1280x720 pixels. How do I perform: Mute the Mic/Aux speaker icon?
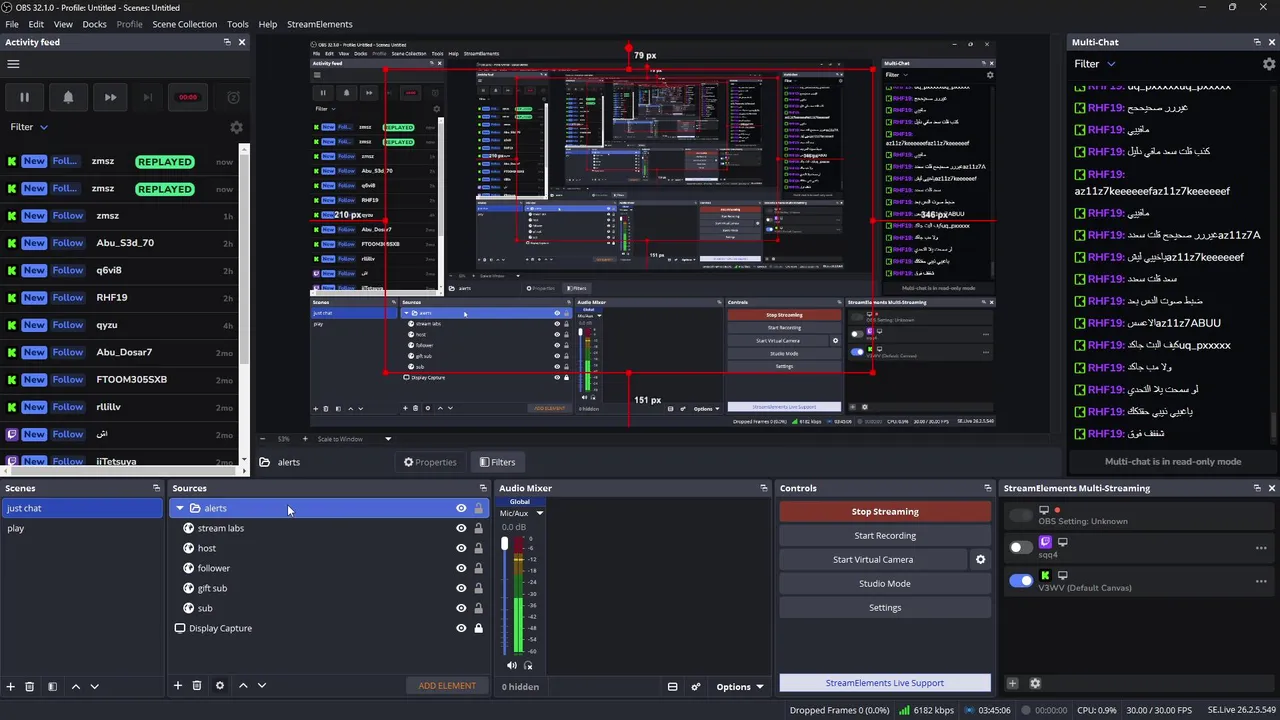pos(512,665)
